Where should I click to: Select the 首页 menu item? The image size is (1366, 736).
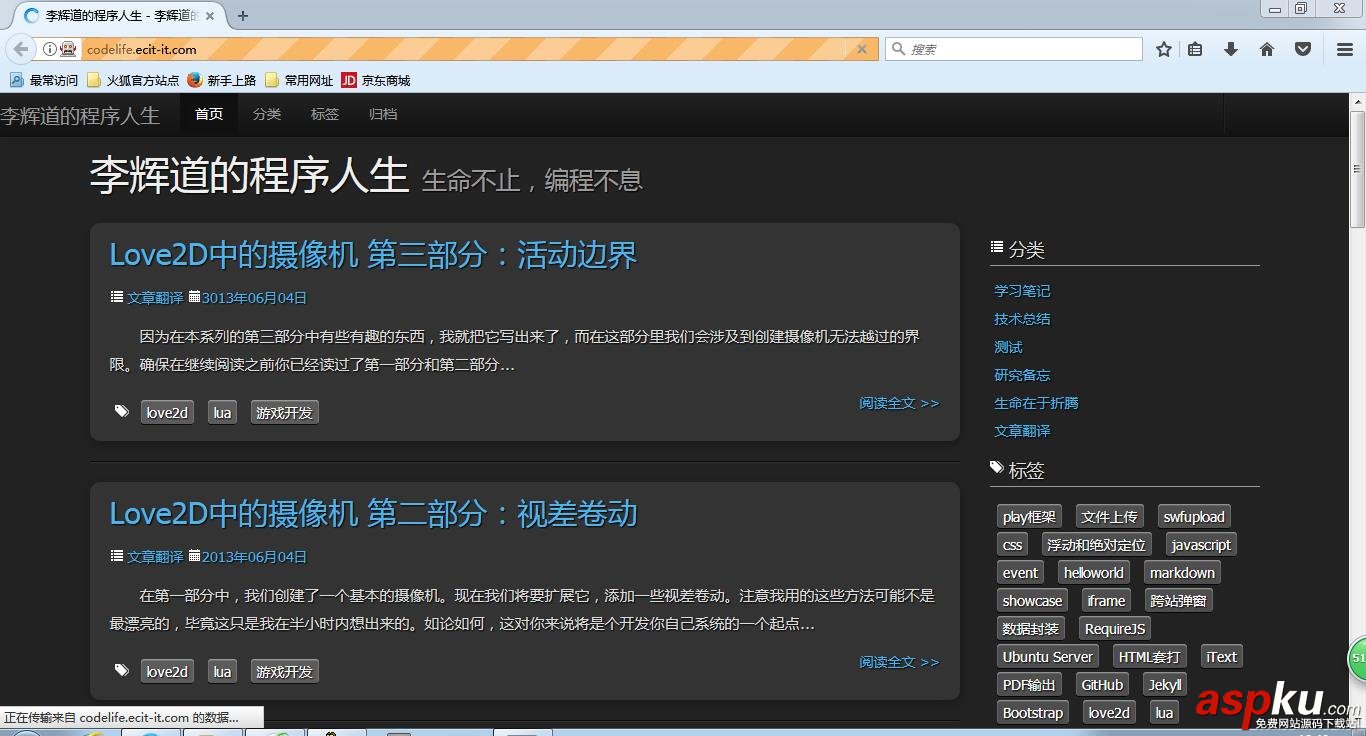point(208,114)
